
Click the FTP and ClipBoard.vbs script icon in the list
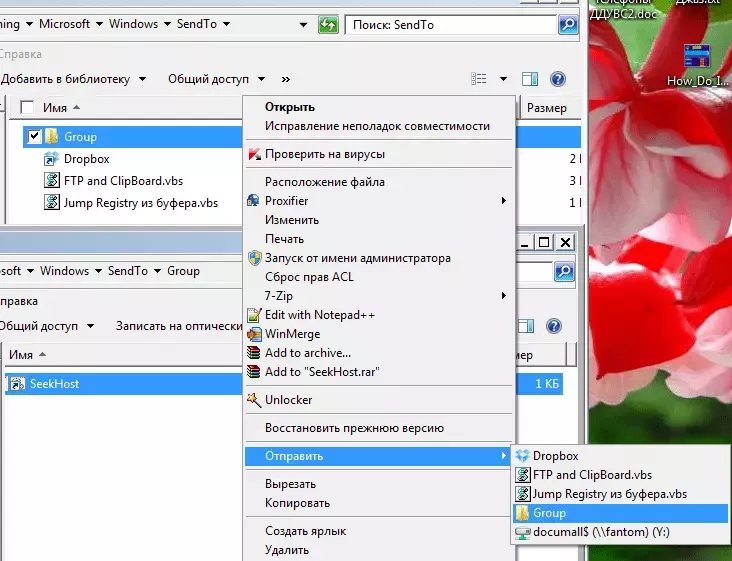point(51,180)
